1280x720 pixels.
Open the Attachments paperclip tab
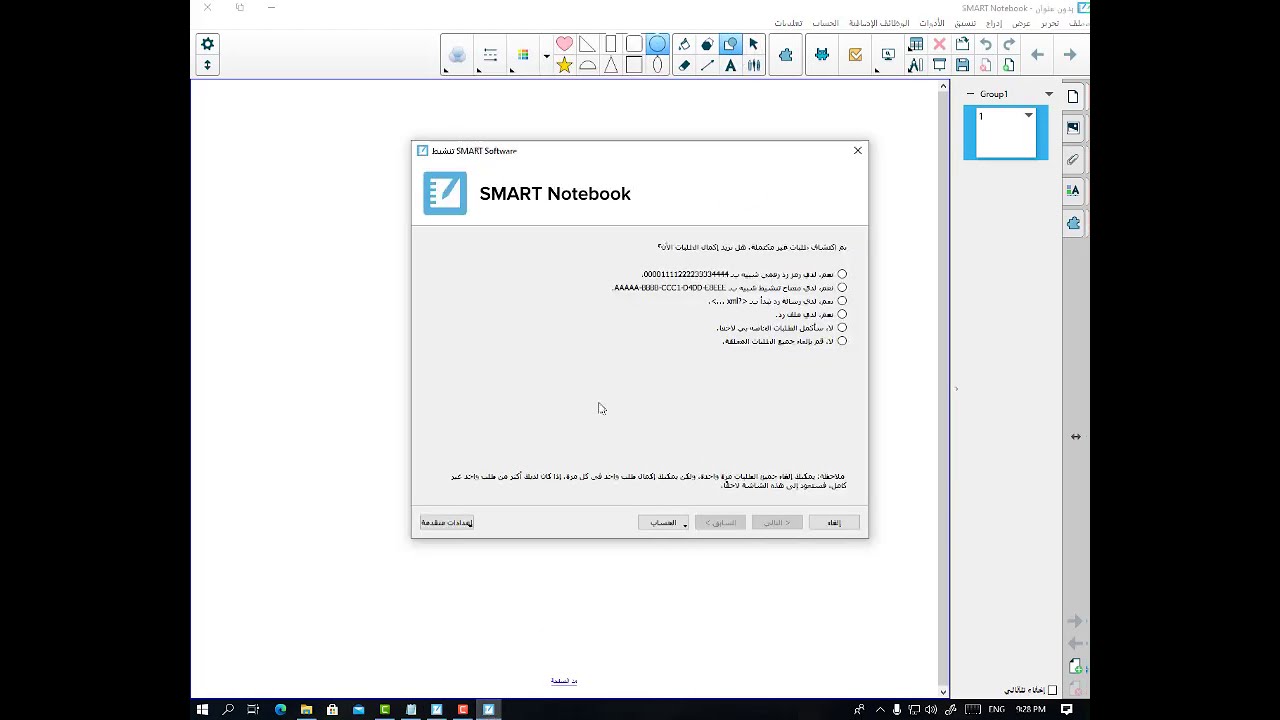click(x=1073, y=159)
